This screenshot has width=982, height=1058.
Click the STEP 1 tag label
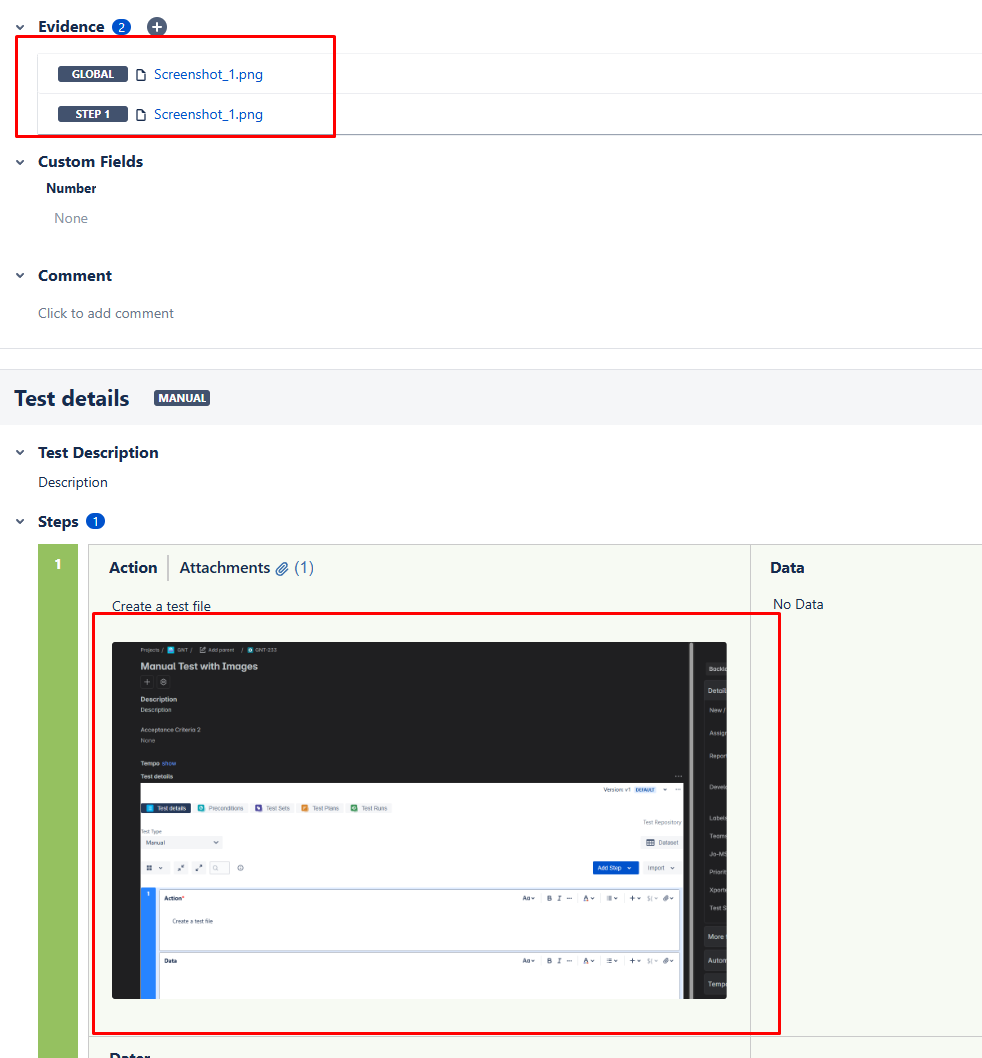click(x=93, y=114)
